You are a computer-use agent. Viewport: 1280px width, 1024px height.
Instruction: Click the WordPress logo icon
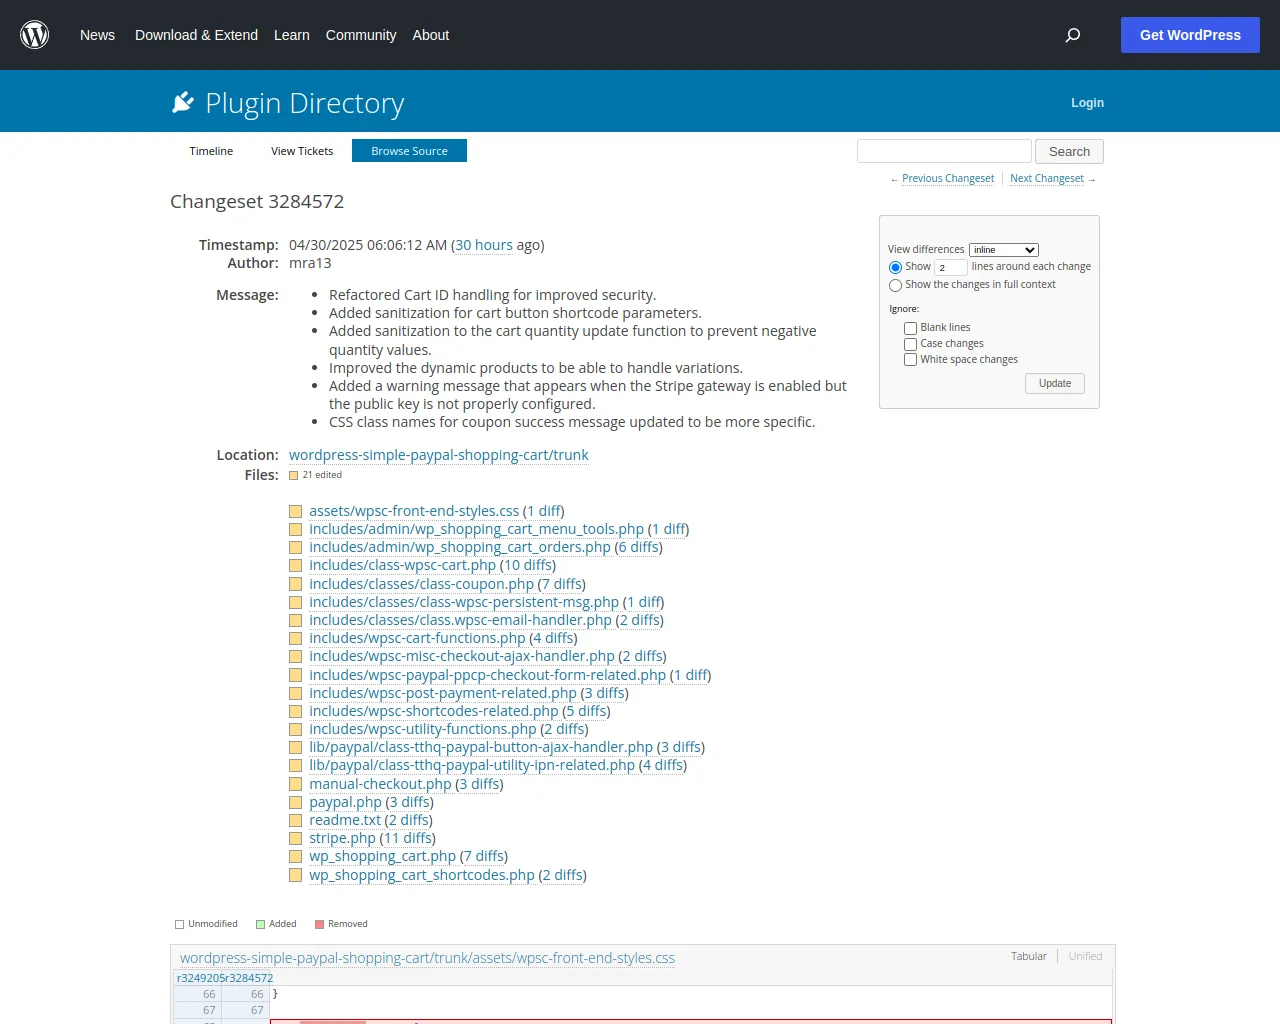pyautogui.click(x=35, y=35)
